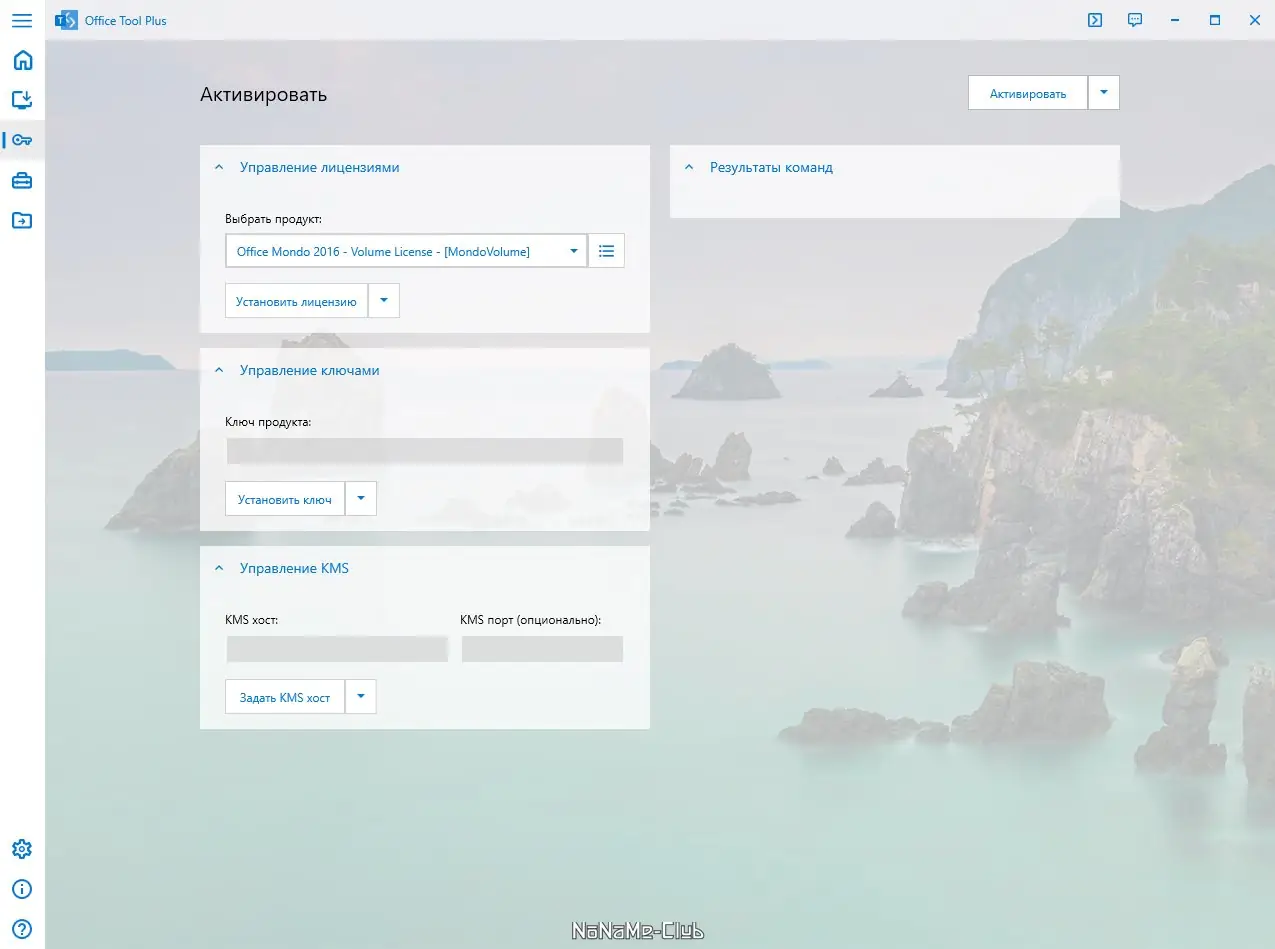This screenshot has height=949, width=1275.
Task: Open dropdown arrow next to Установить ключ
Action: (x=361, y=499)
